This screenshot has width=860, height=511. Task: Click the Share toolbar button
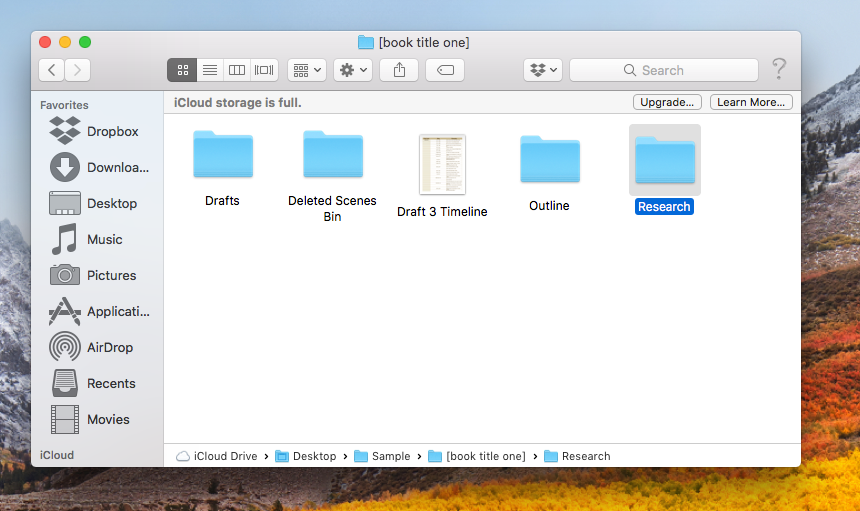coord(399,70)
